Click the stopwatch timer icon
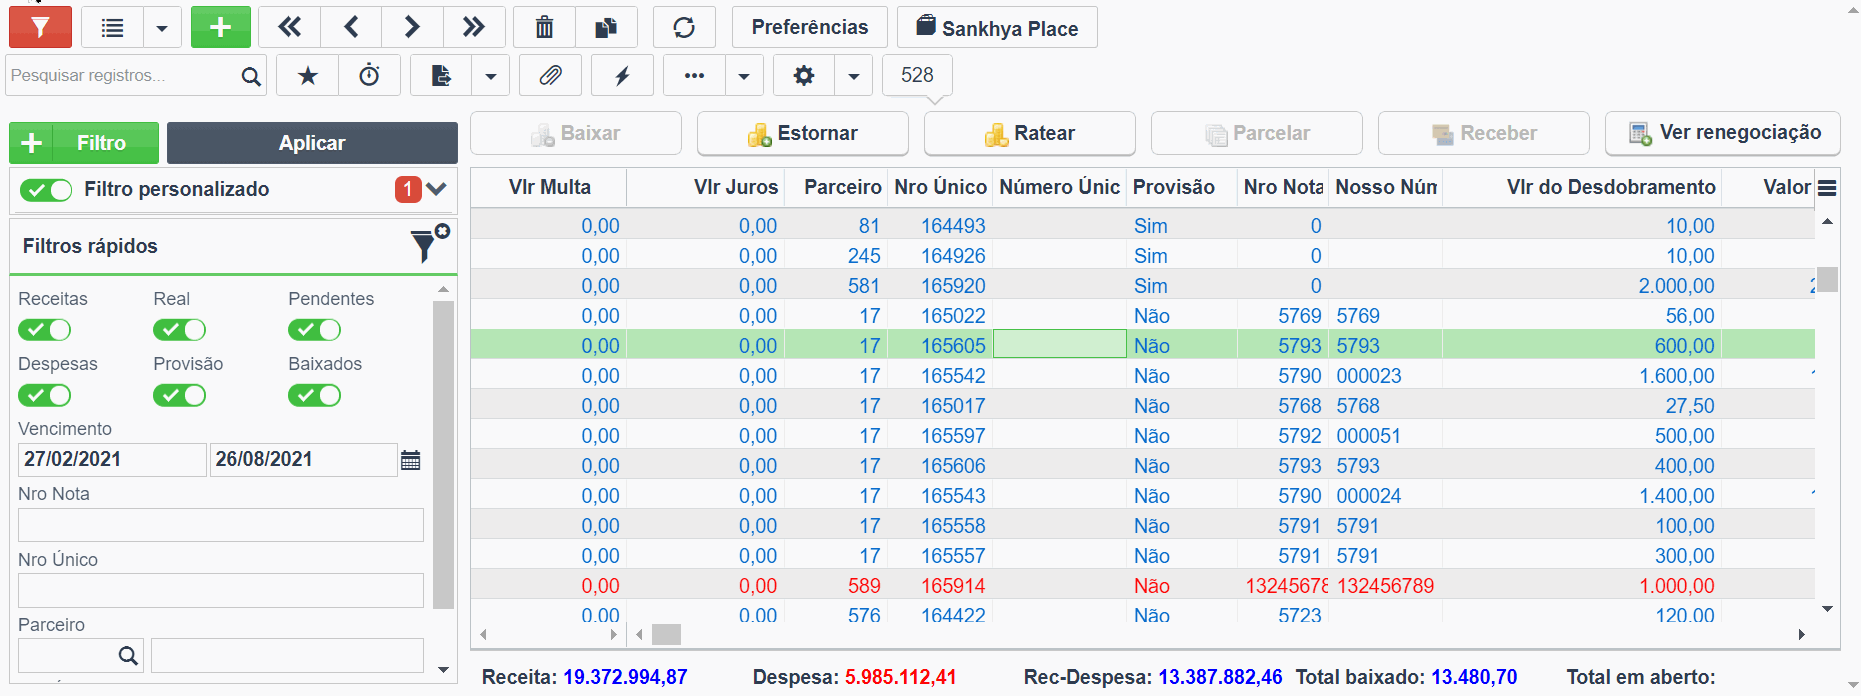The image size is (1861, 696). pyautogui.click(x=369, y=76)
